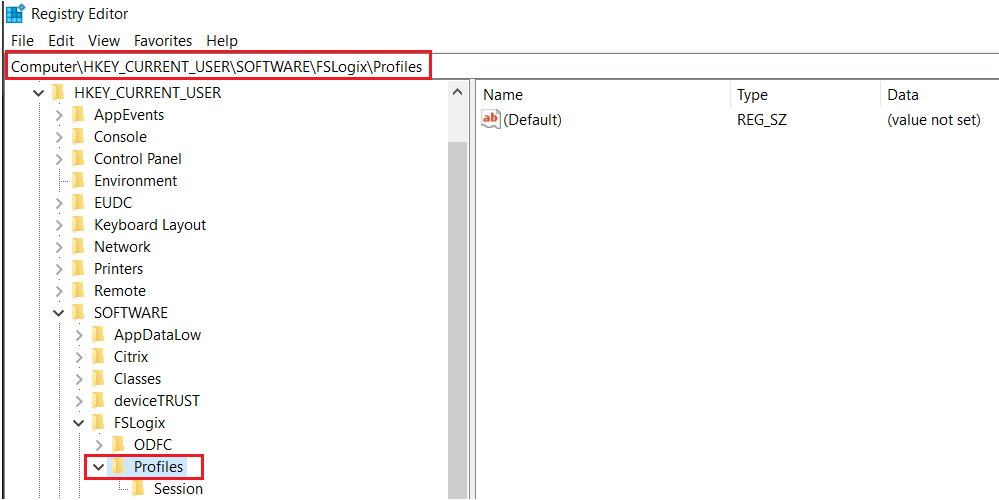This screenshot has width=999, height=500.
Task: Expand the Console key
Action: click(59, 138)
